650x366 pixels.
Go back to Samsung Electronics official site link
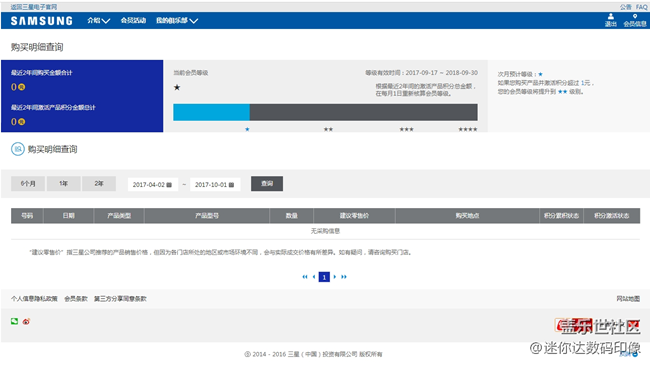pos(34,7)
